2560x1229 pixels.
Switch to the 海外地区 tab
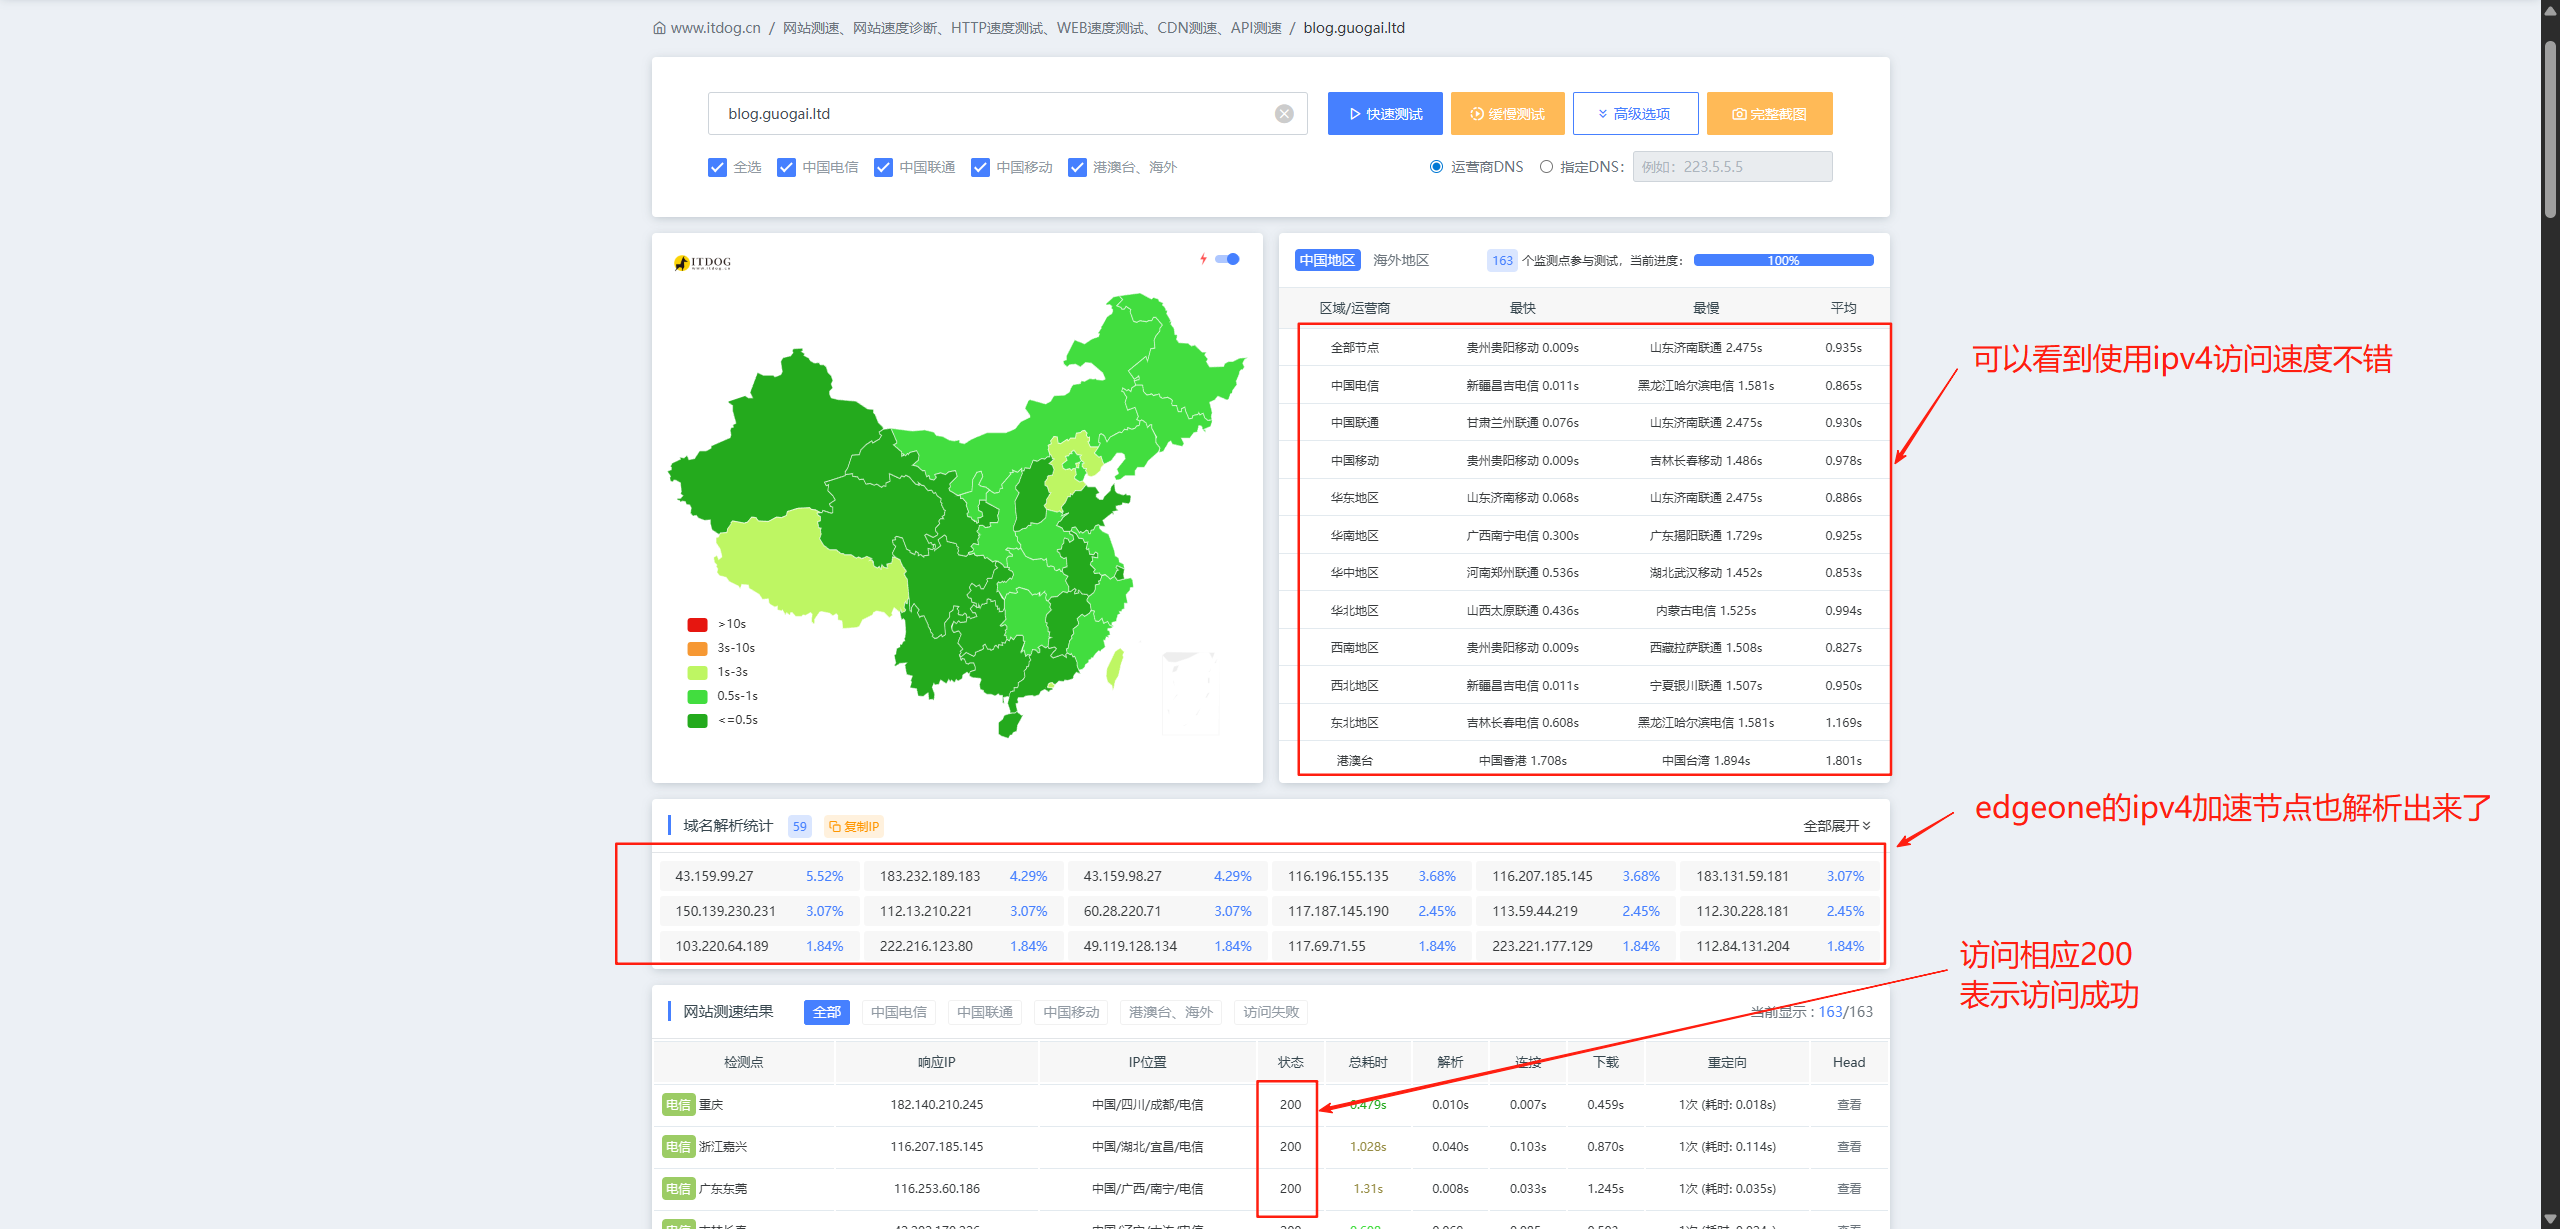click(1400, 260)
